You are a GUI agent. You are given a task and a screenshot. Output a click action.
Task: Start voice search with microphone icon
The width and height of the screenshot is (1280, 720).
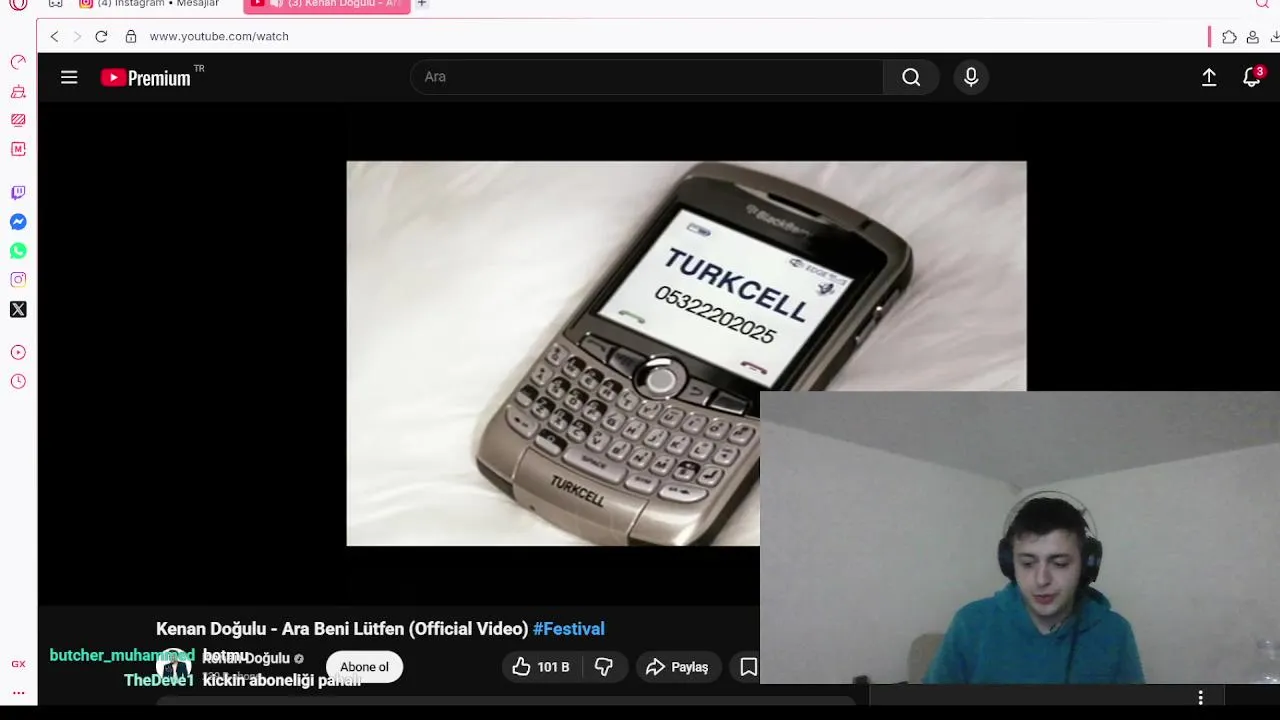click(971, 77)
